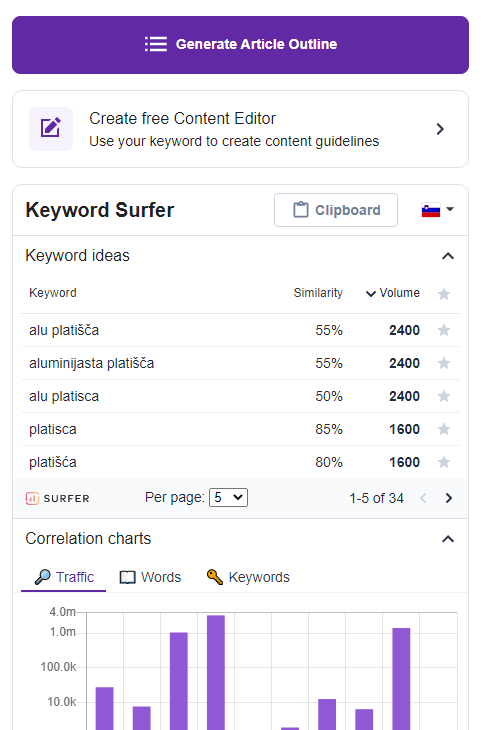Switch to the Keywords tab

click(248, 577)
